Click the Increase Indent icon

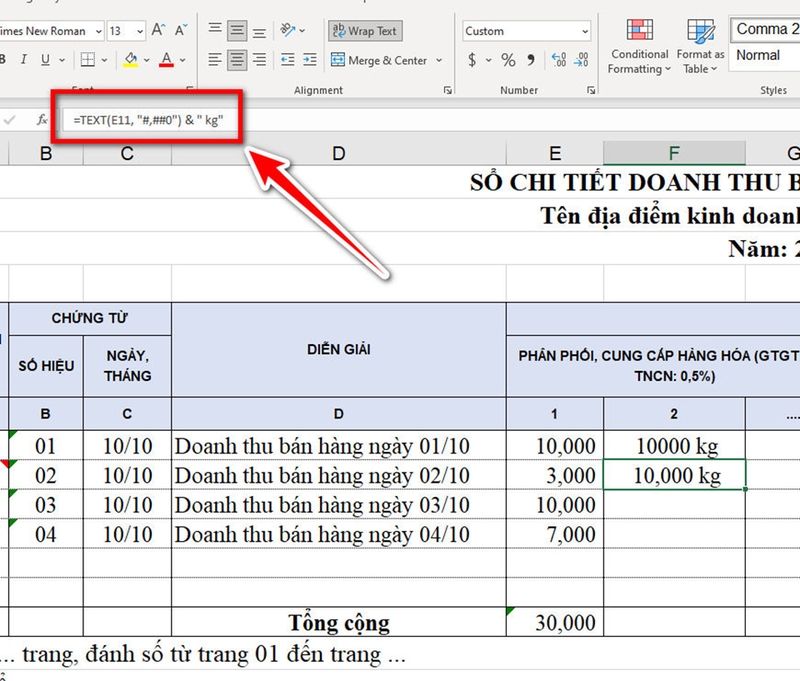pos(311,61)
